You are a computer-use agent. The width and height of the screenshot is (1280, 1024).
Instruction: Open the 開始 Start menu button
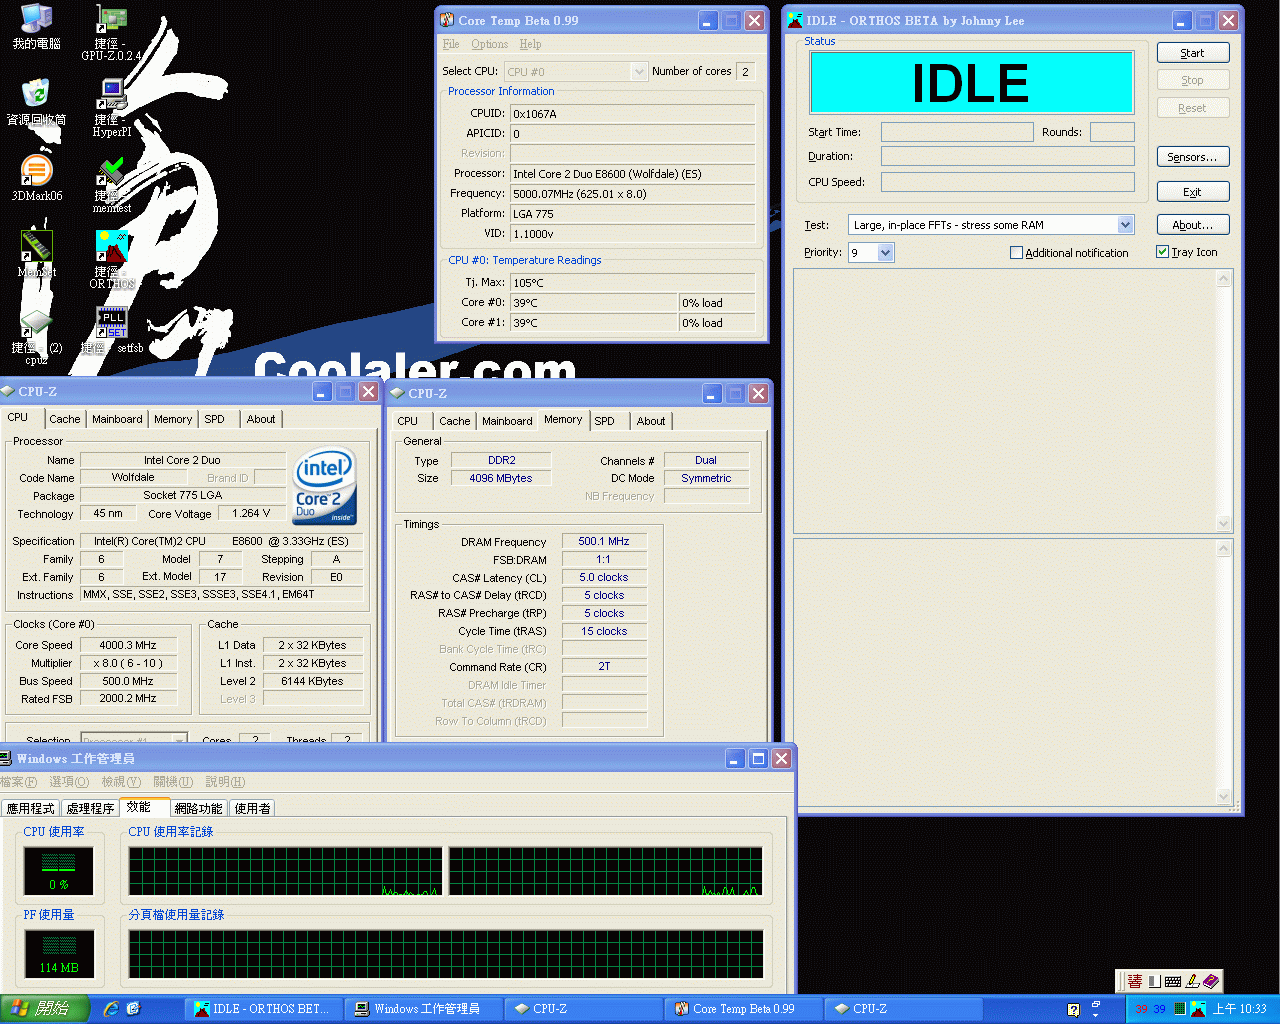(45, 1009)
